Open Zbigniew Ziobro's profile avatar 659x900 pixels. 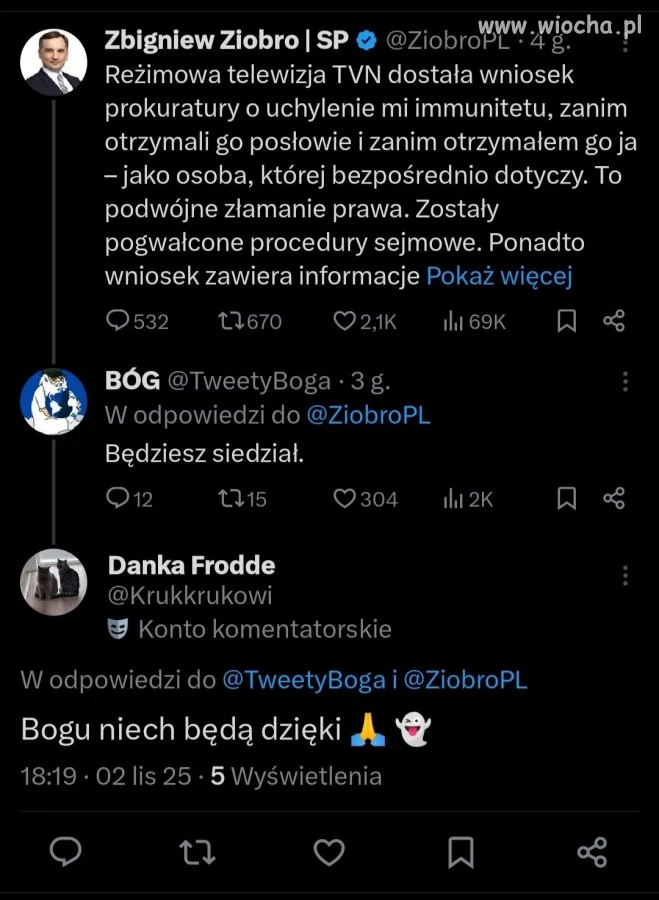[54, 62]
